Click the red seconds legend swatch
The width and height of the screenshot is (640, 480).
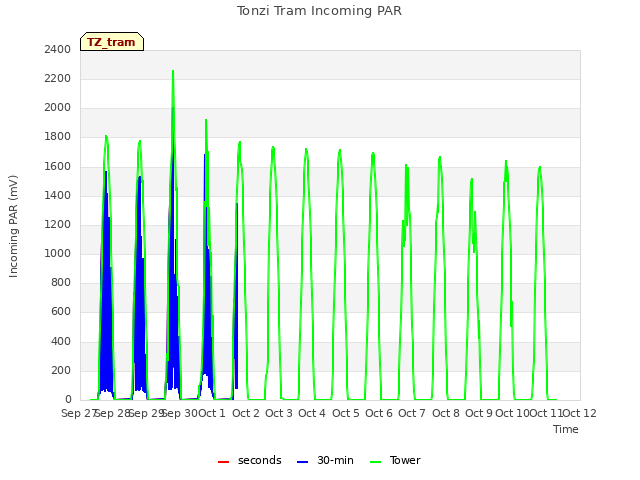click(223, 462)
